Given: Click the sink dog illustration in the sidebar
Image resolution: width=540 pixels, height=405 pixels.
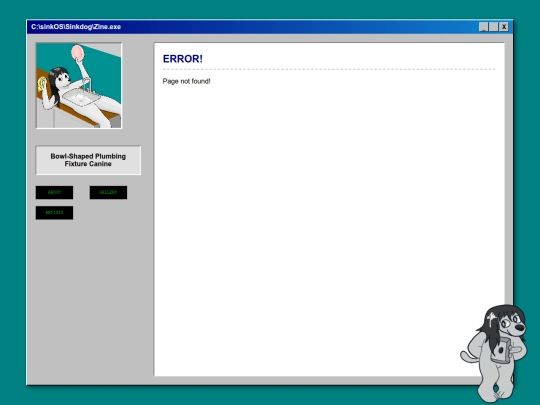Looking at the screenshot, I should point(79,86).
